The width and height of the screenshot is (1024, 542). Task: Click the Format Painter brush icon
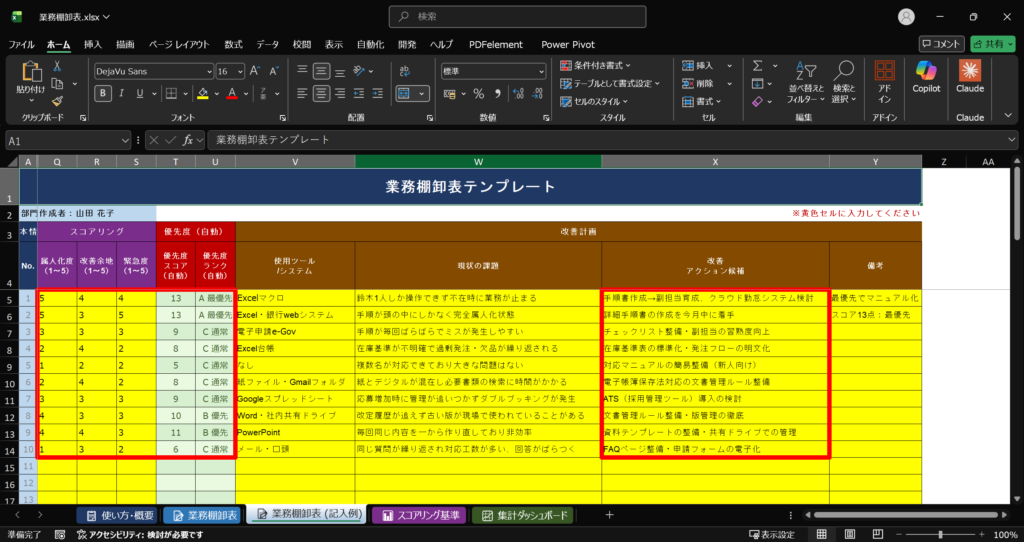[x=57, y=101]
